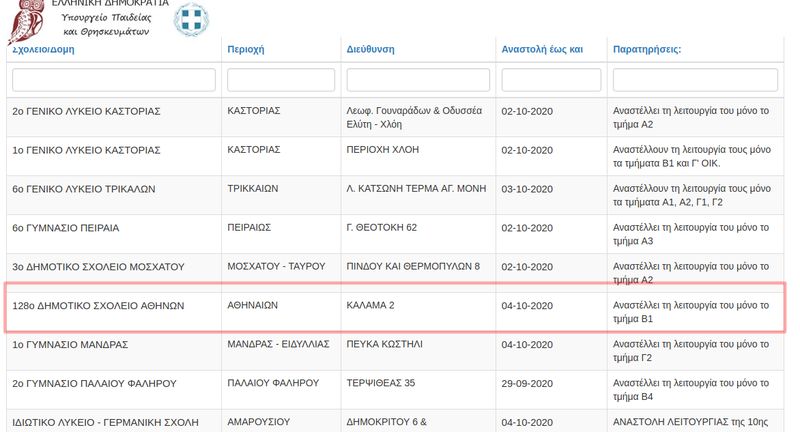Select the 2ο ΓΕΝΙΚΟ ΛΥΚΕΙΟ ΚΑΣΤΟΡΙΑΣ row
This screenshot has width=800, height=432.
tap(86, 111)
